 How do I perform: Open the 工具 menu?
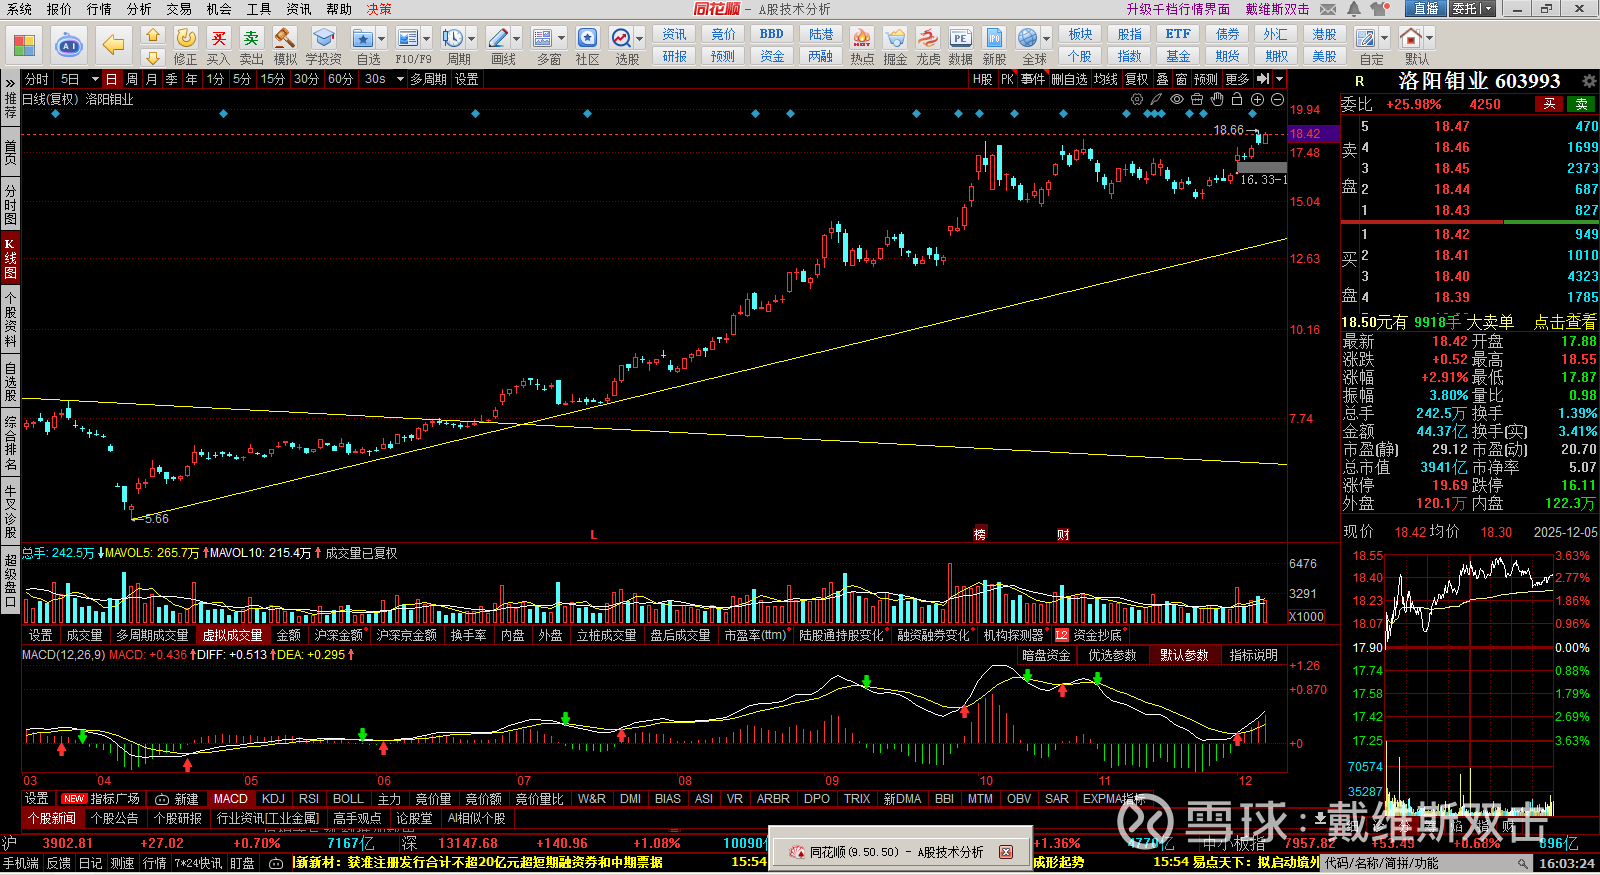[259, 9]
